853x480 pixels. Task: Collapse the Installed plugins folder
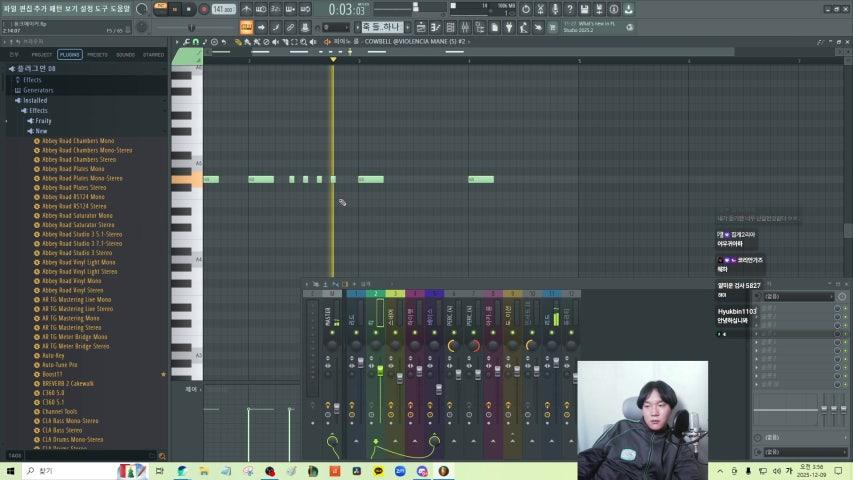click(x=35, y=100)
